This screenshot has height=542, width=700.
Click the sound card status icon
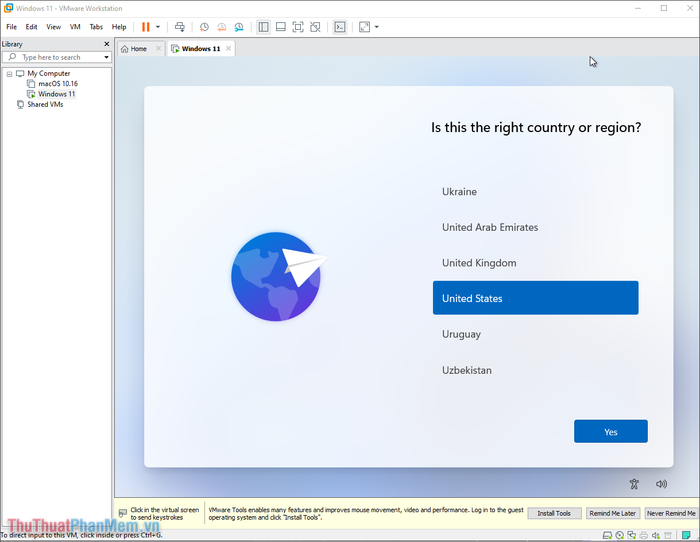tap(655, 535)
